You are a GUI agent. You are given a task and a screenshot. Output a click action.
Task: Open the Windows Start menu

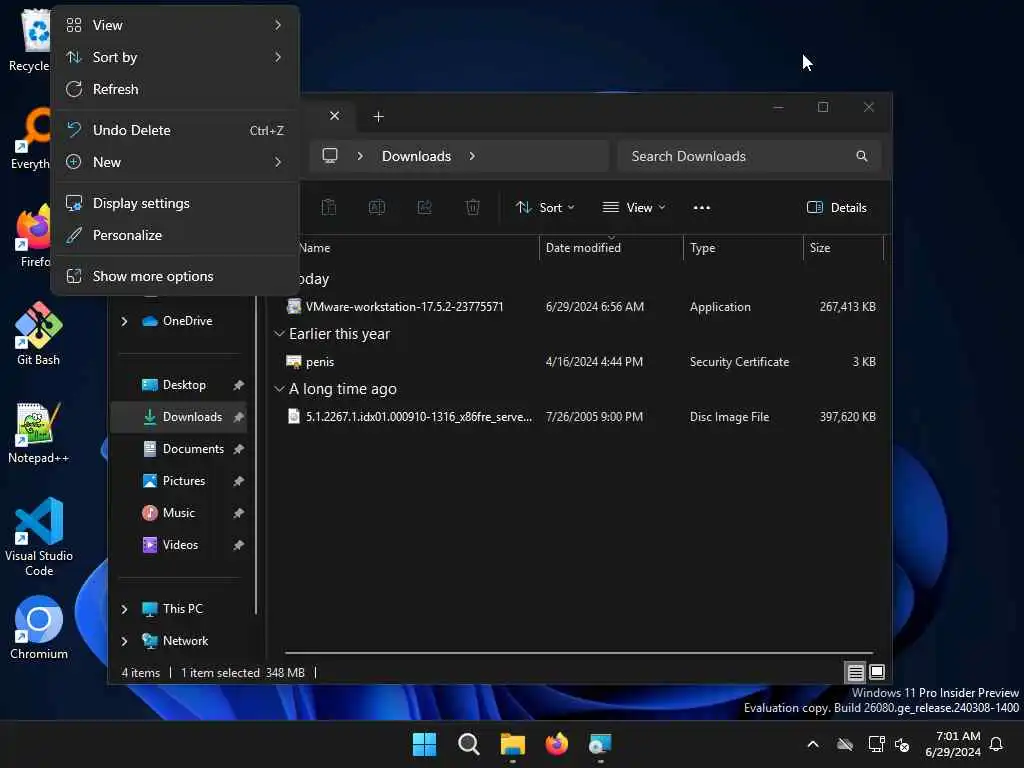click(x=424, y=744)
